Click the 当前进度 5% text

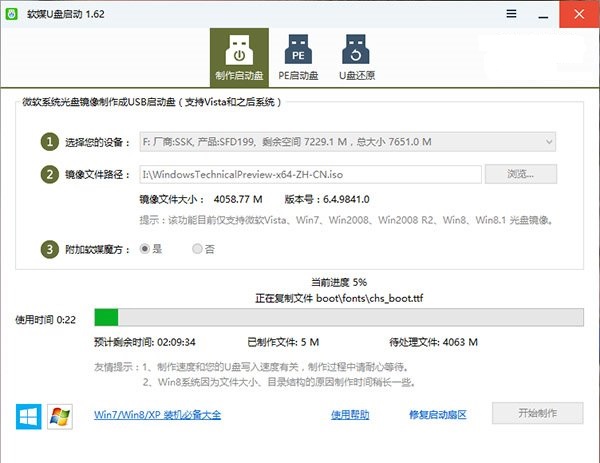pos(339,282)
